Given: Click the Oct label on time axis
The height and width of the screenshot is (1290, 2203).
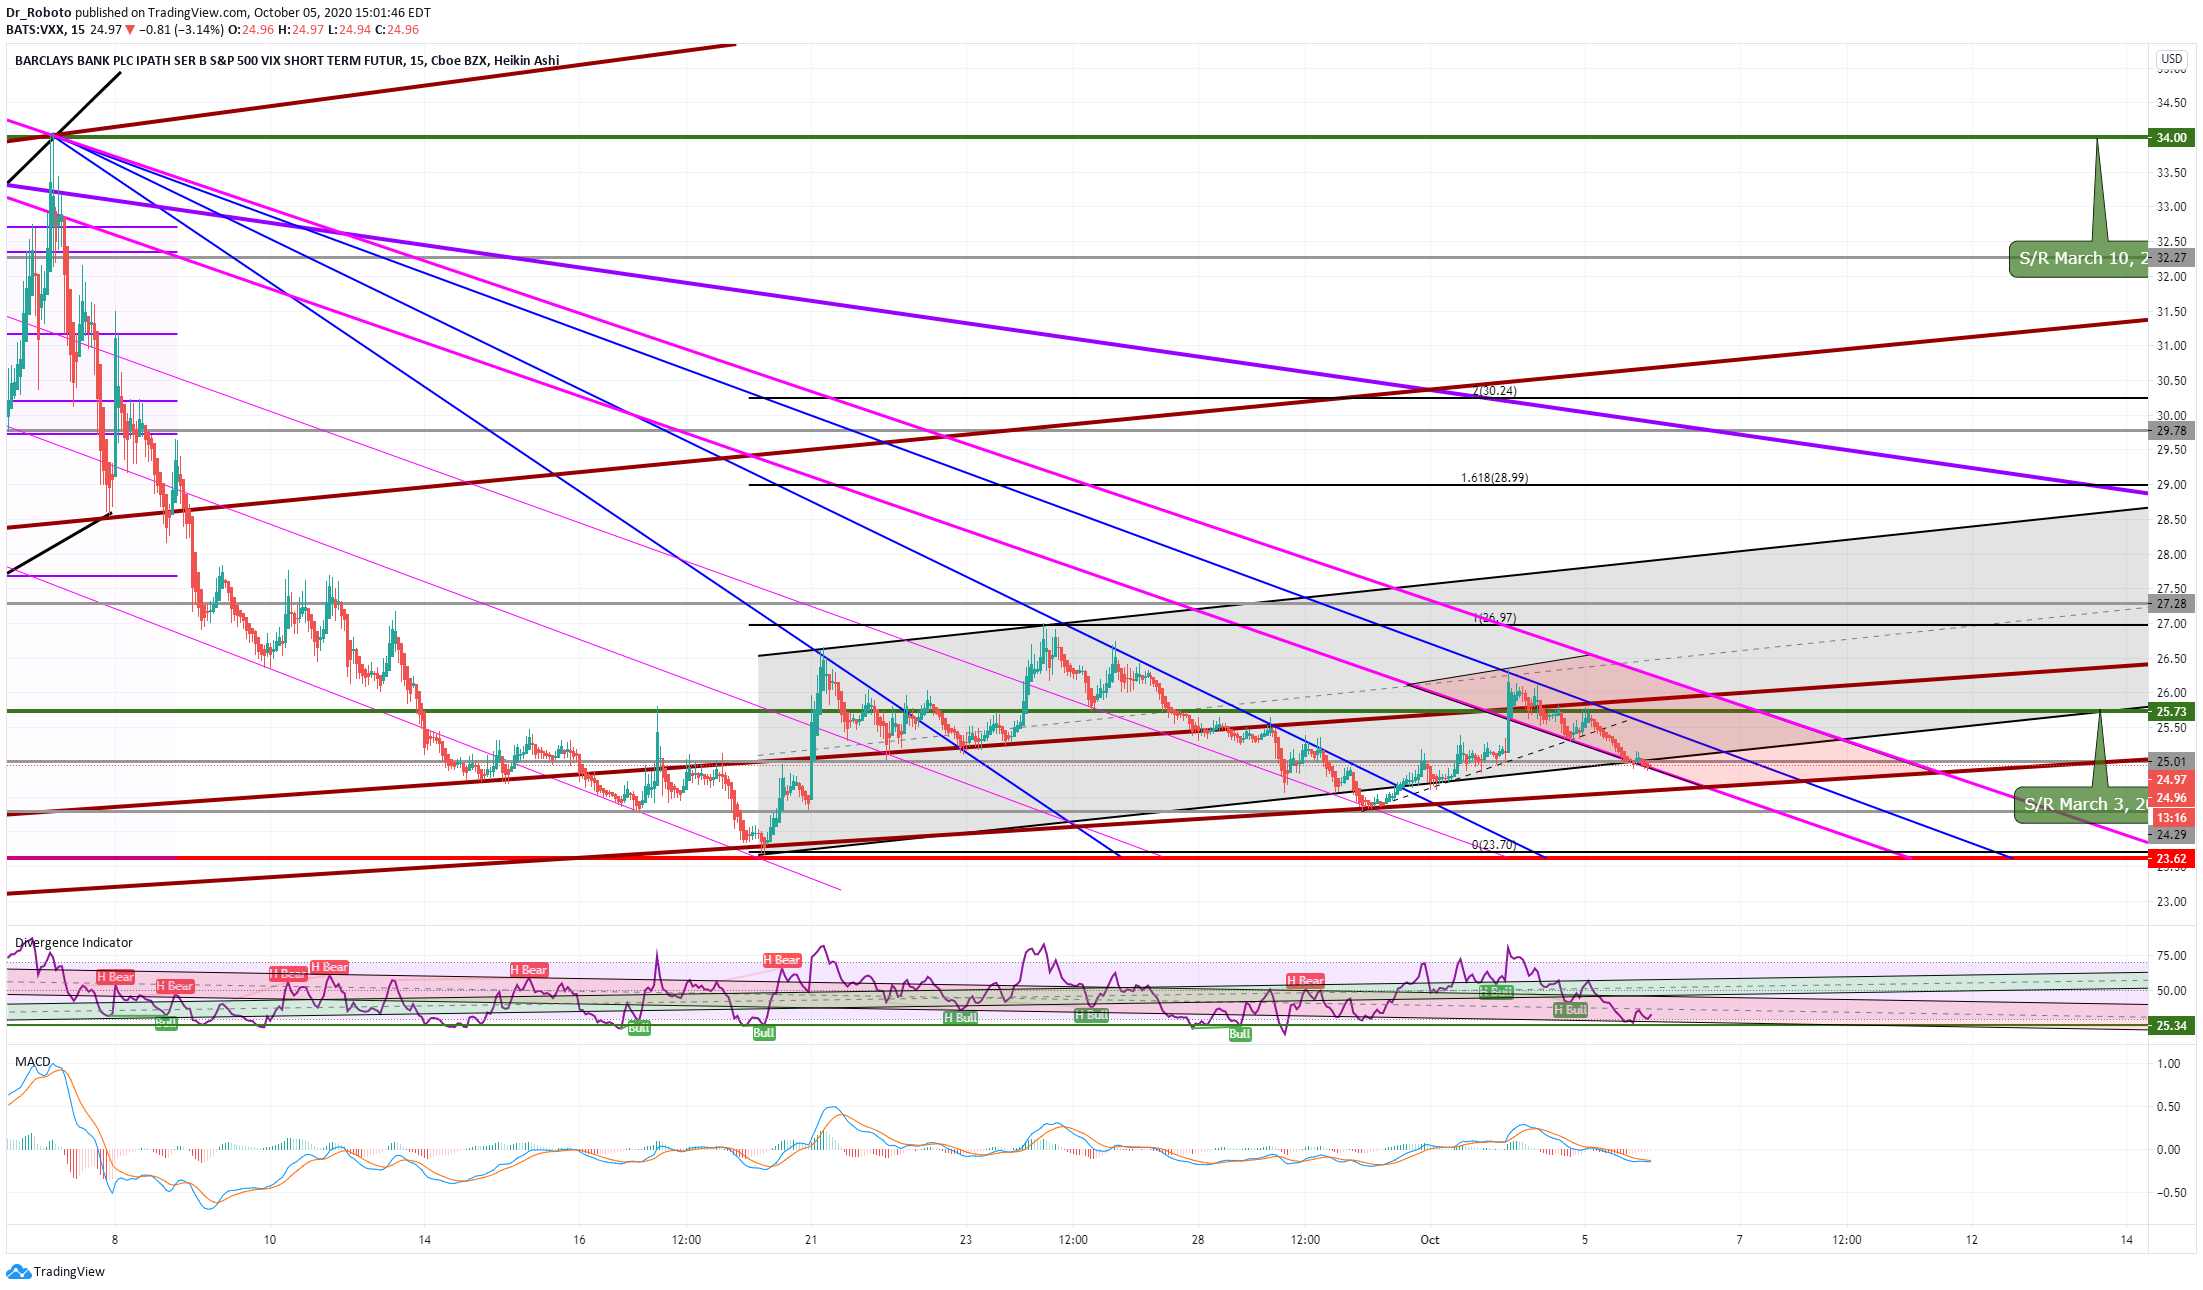Looking at the screenshot, I should 1430,1239.
